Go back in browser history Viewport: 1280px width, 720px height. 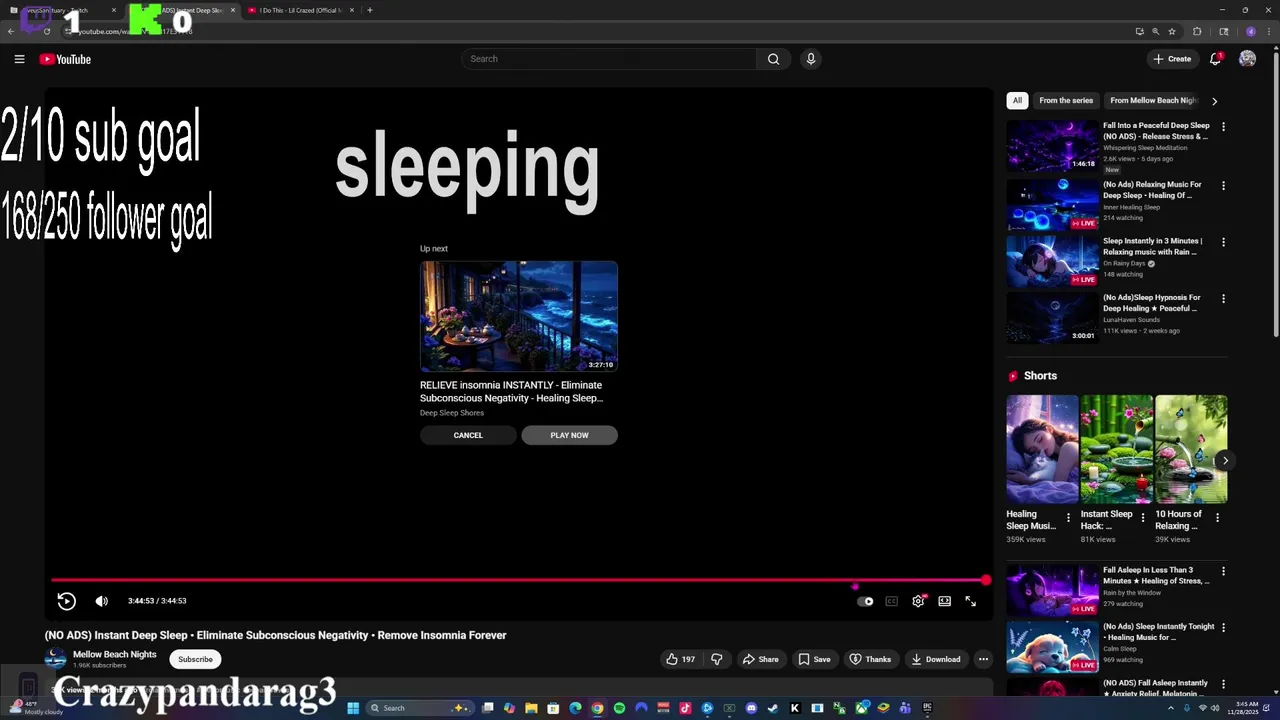[x=11, y=31]
